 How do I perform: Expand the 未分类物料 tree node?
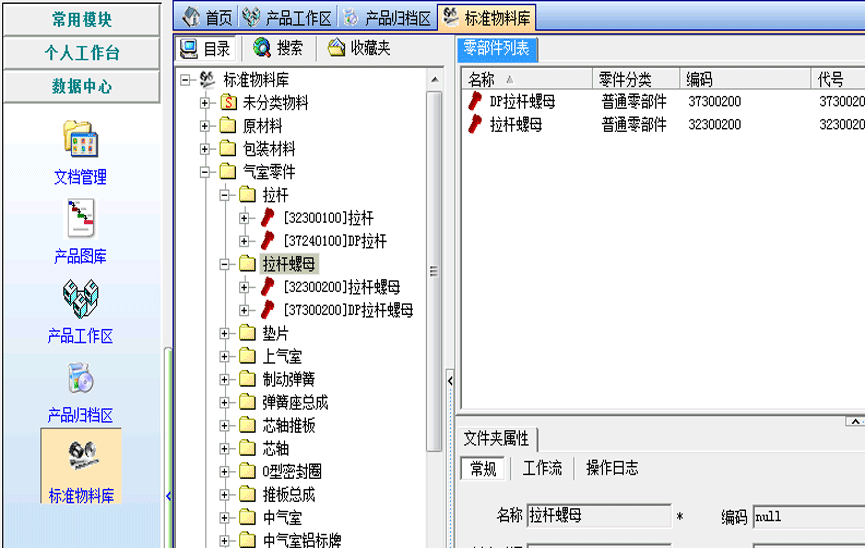click(x=205, y=102)
